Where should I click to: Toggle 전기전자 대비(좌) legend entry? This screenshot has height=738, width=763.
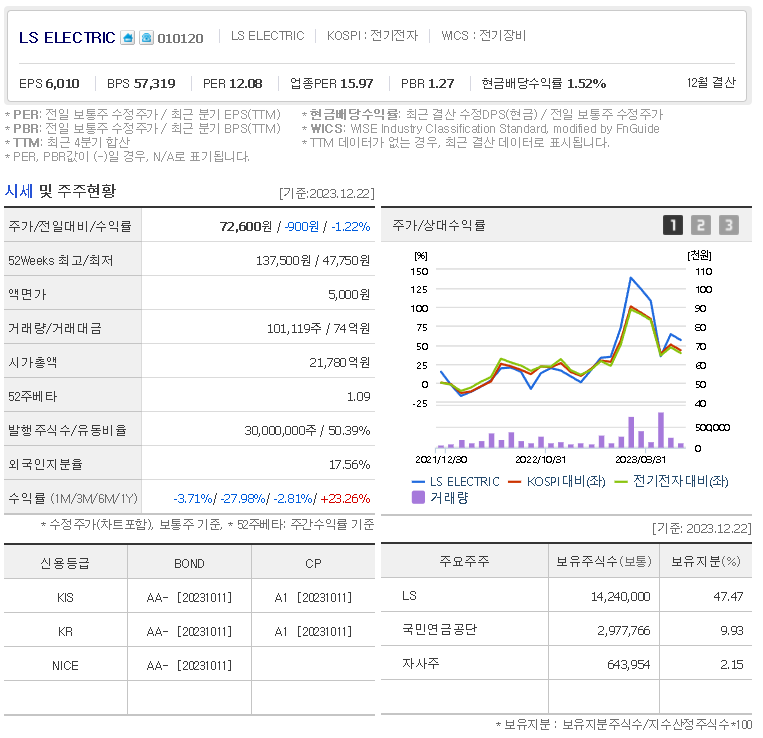click(x=672, y=482)
